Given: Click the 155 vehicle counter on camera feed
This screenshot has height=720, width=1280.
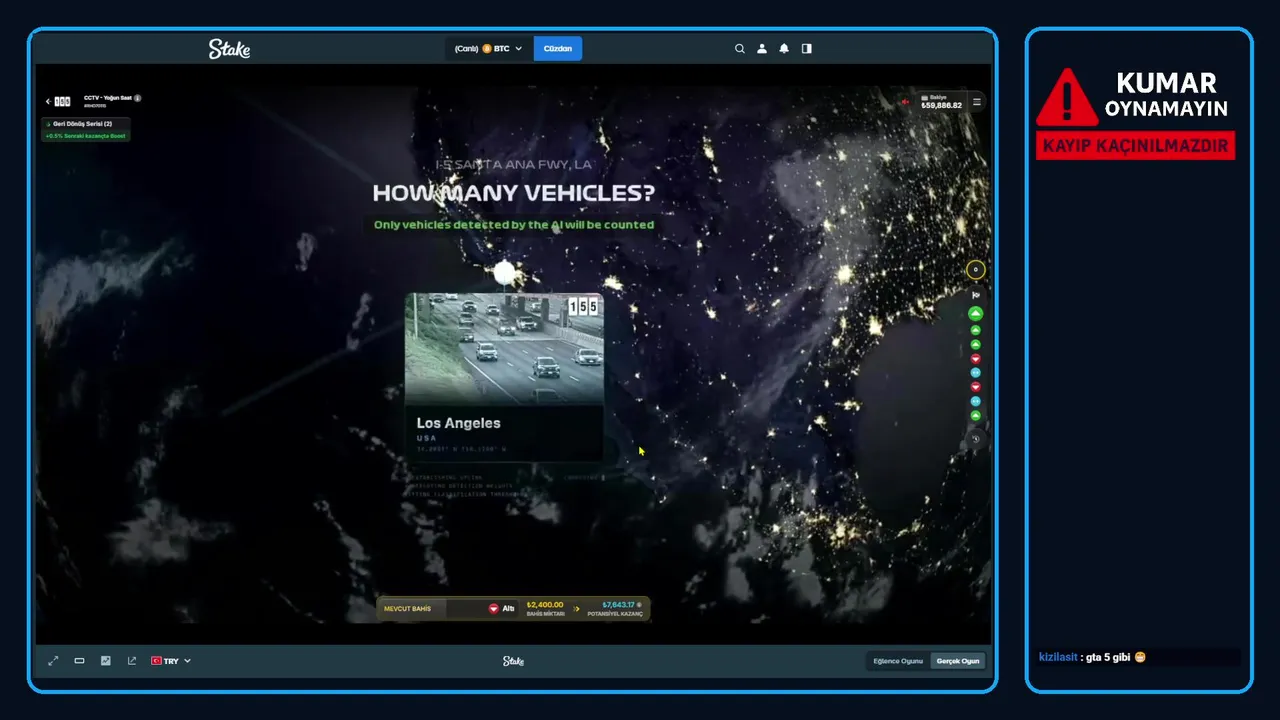Looking at the screenshot, I should click(583, 306).
